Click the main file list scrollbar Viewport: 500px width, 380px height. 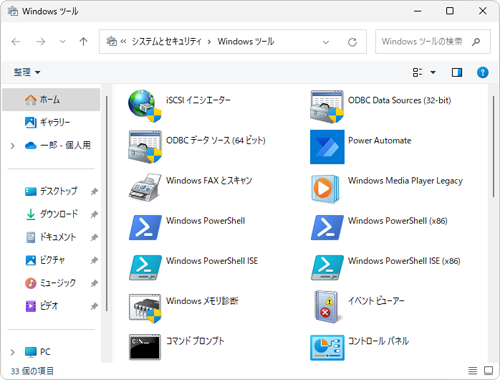point(493,147)
